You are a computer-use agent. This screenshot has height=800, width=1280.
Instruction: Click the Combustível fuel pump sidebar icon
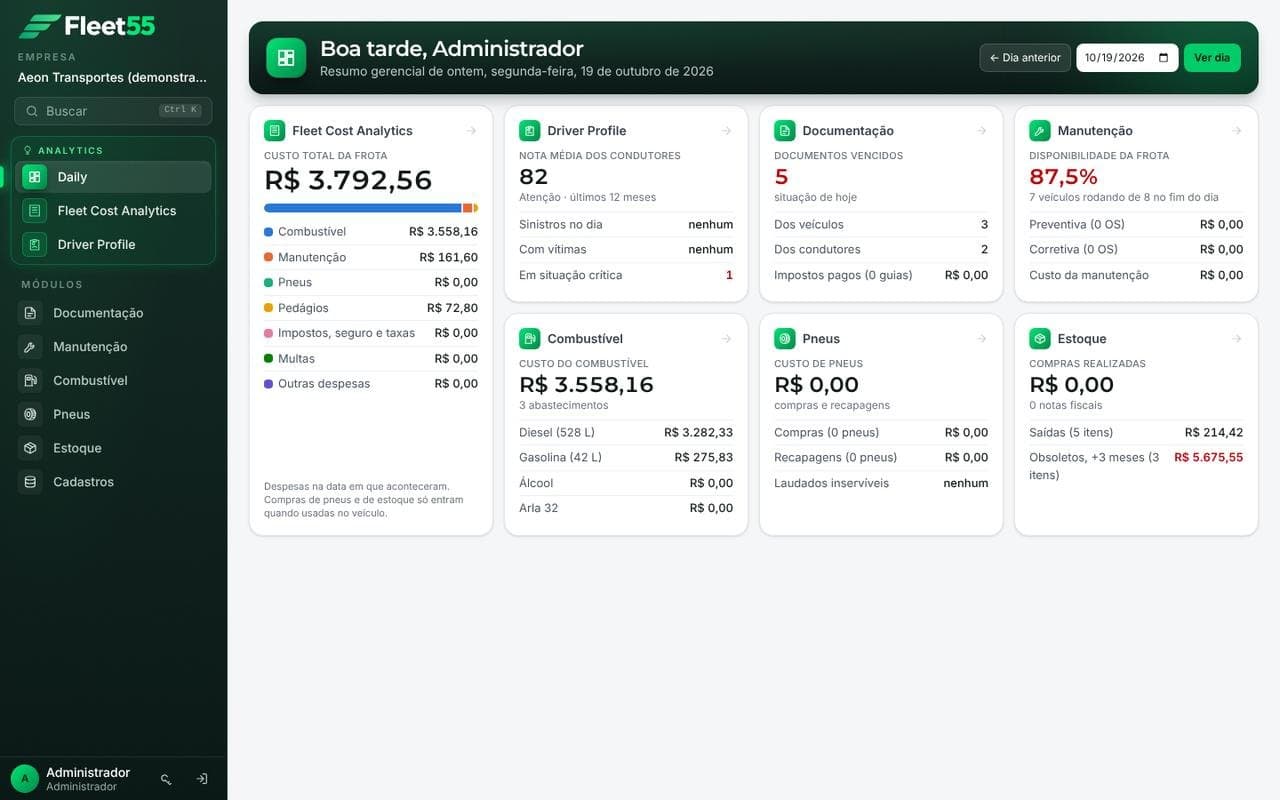(31, 380)
